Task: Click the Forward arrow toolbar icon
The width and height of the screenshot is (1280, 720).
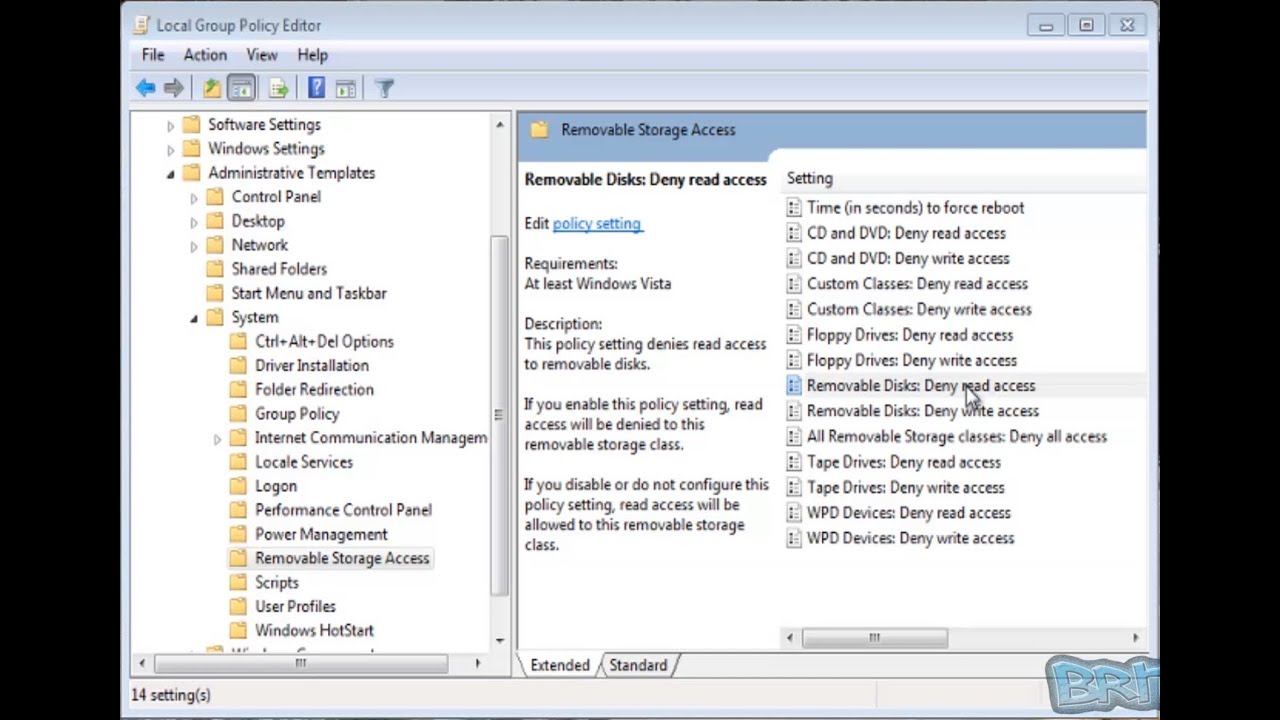Action: 174,89
